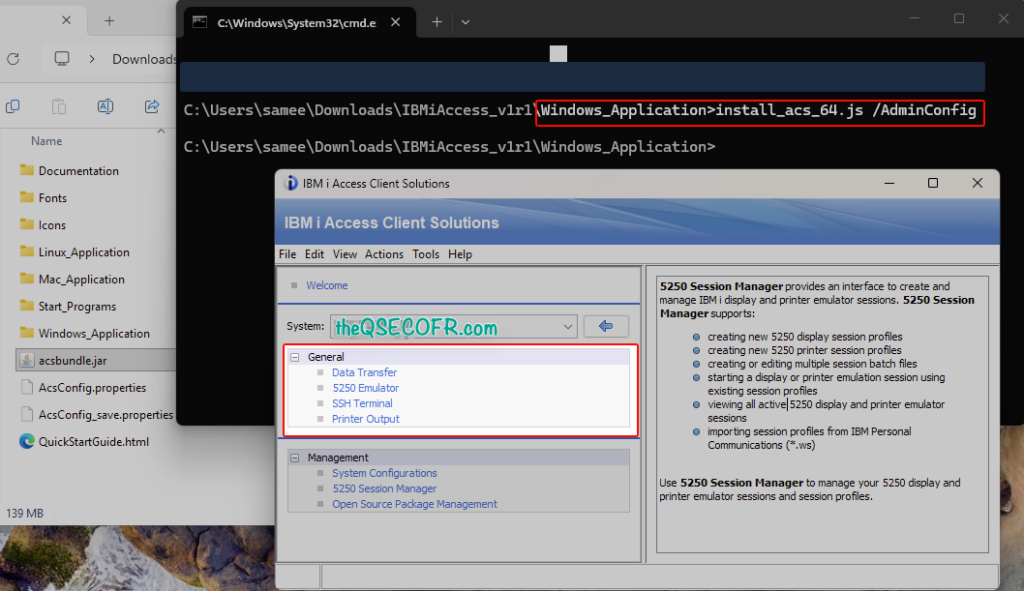Maximize the IBM i Access window

point(933,184)
